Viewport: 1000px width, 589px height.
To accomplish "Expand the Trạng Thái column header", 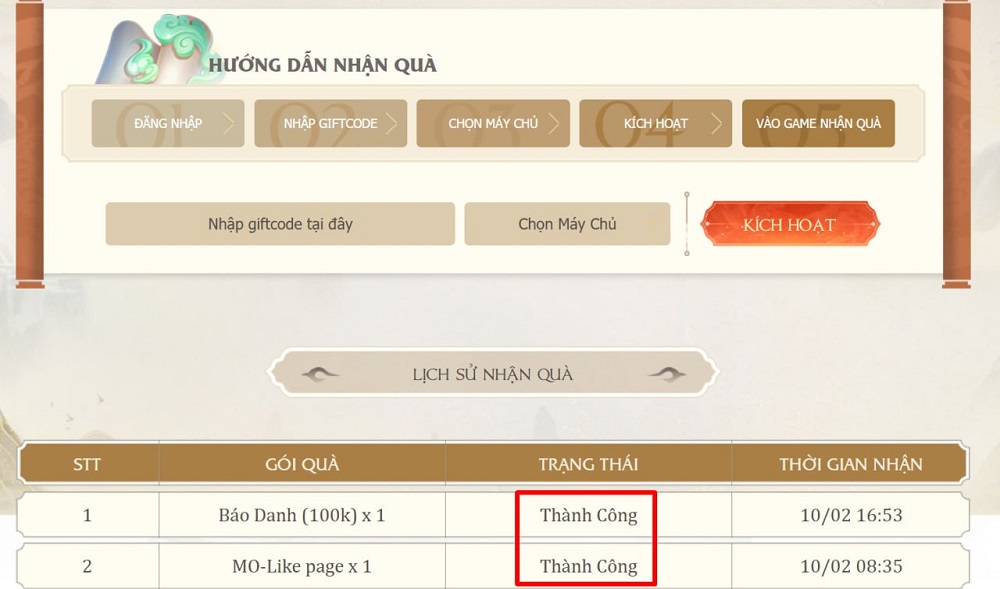I will pyautogui.click(x=587, y=463).
